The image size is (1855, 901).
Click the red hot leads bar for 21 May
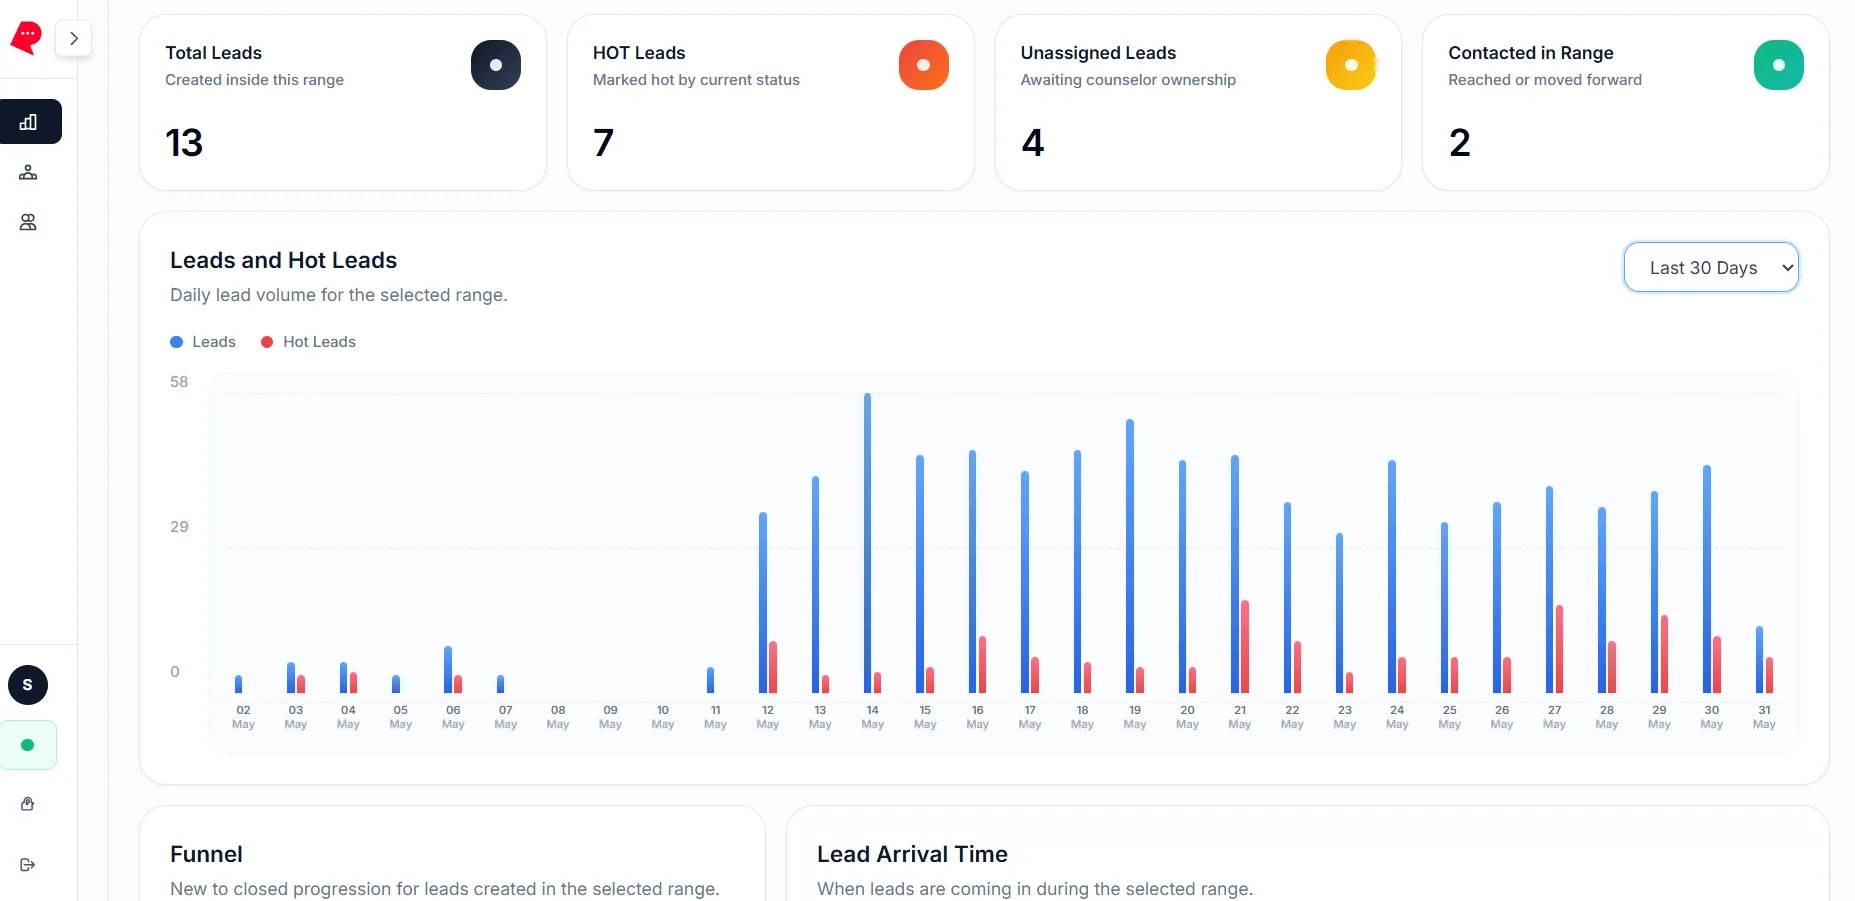pyautogui.click(x=1245, y=646)
